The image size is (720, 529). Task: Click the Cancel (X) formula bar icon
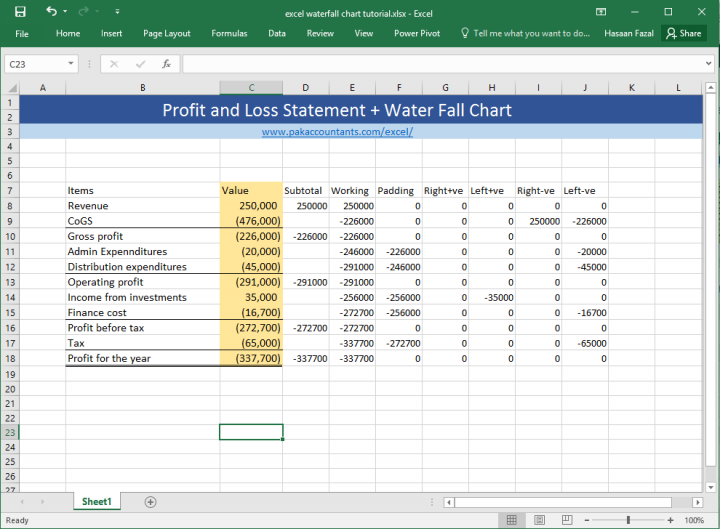pos(114,64)
